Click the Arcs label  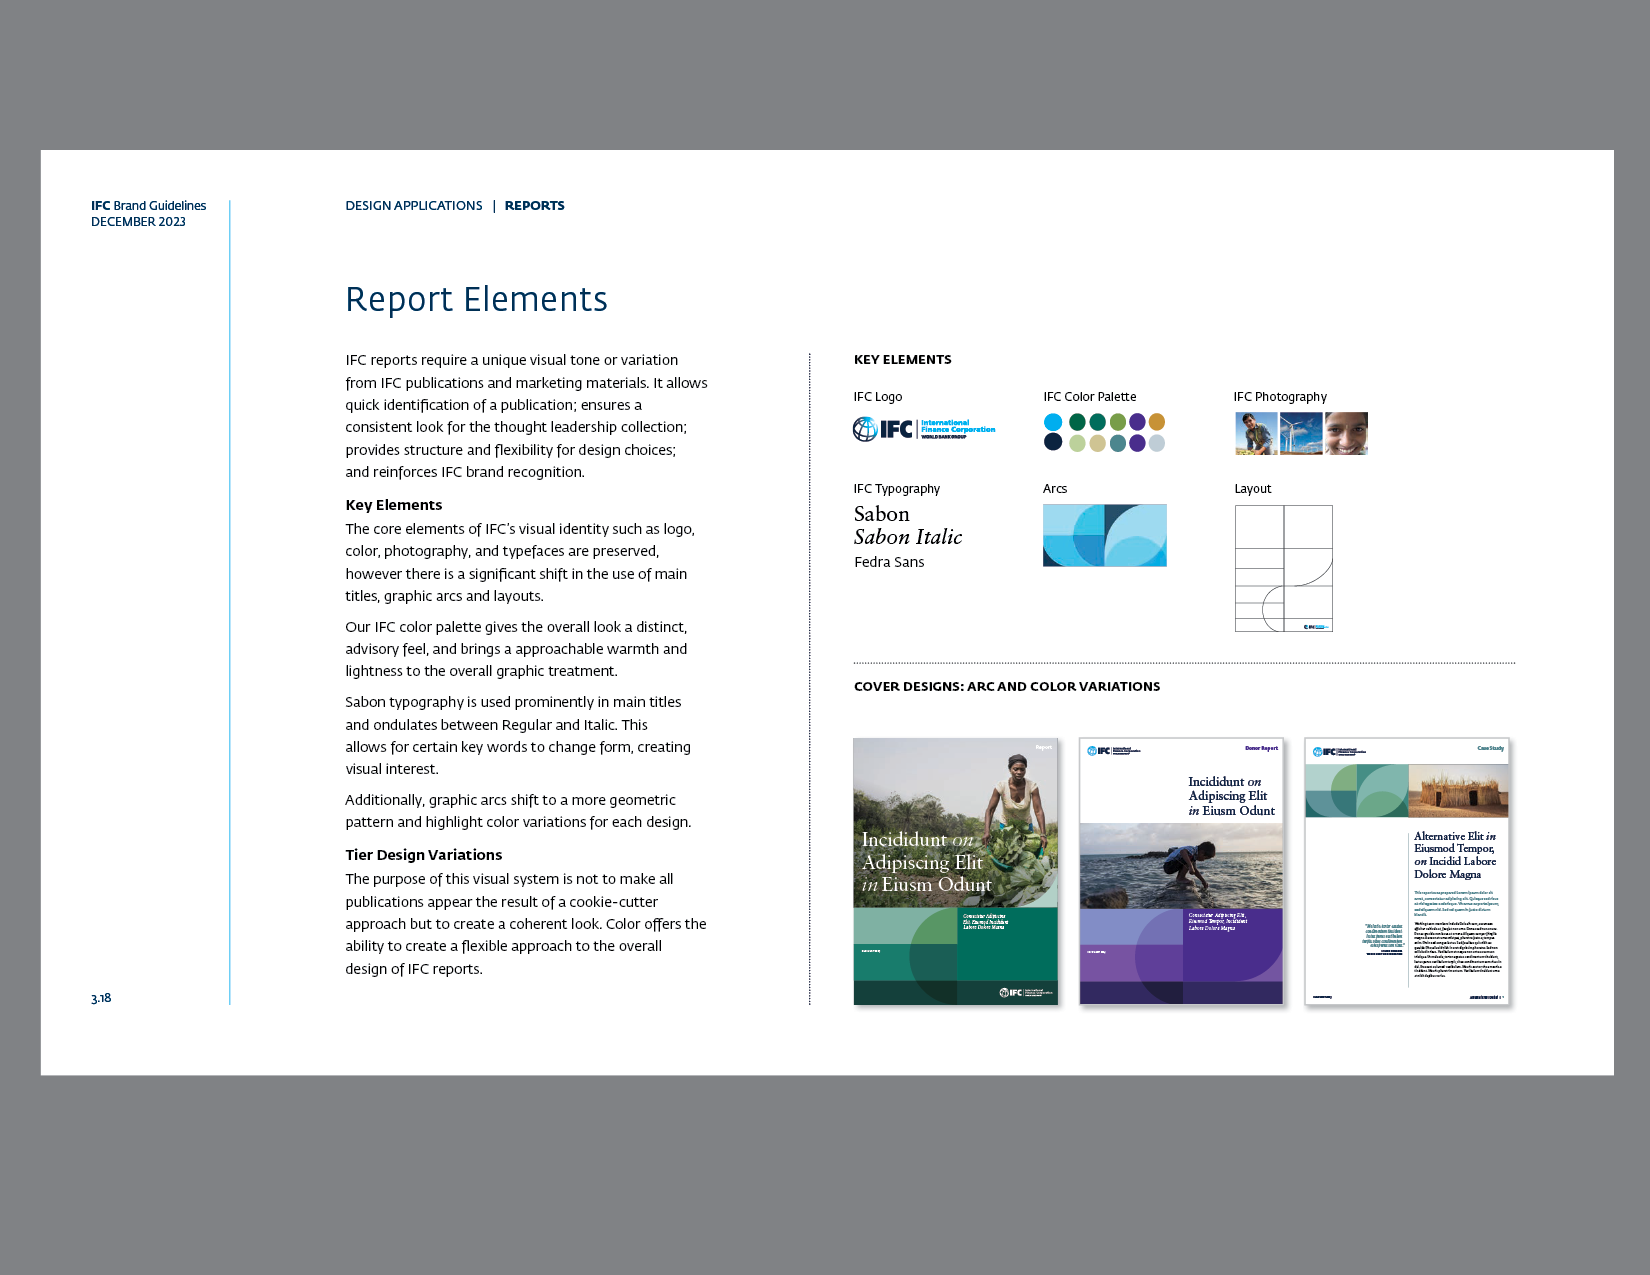pos(1055,489)
